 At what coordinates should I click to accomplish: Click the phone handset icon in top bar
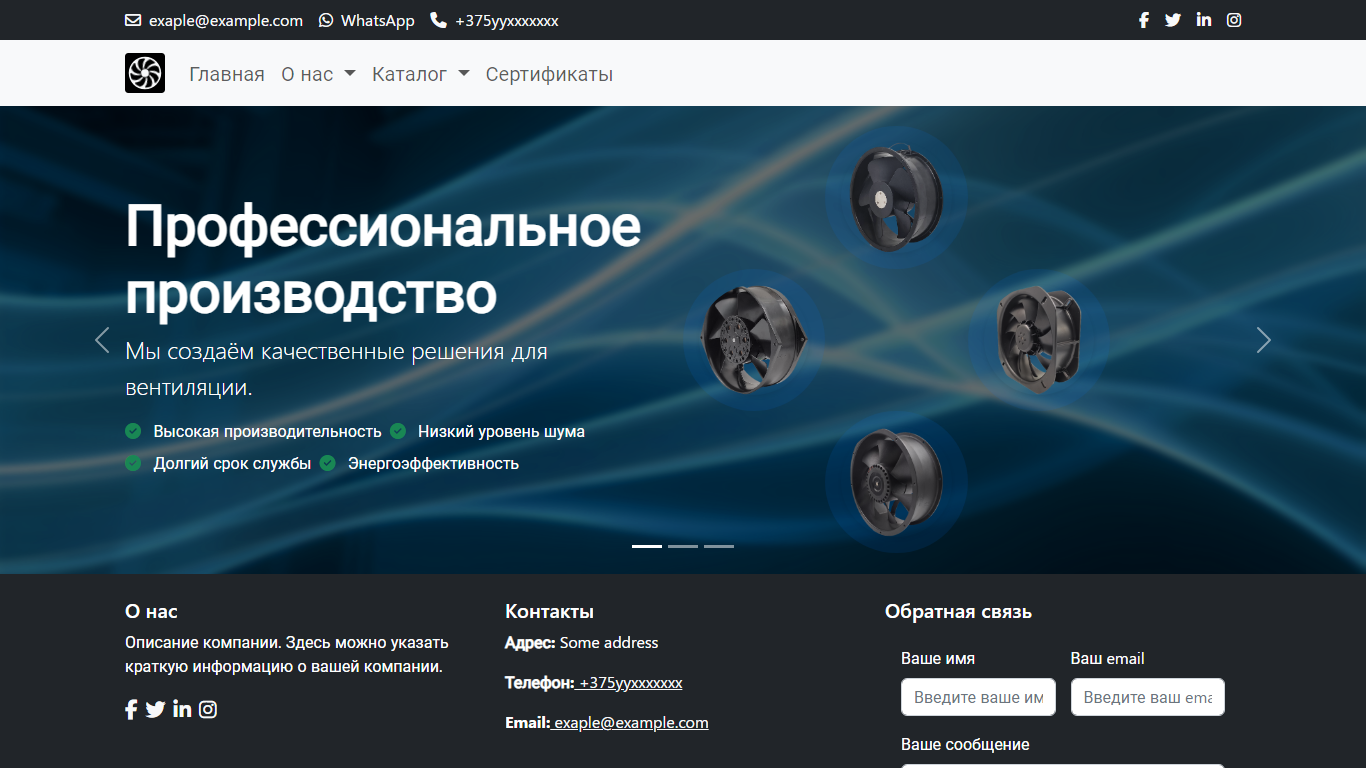(x=438, y=20)
